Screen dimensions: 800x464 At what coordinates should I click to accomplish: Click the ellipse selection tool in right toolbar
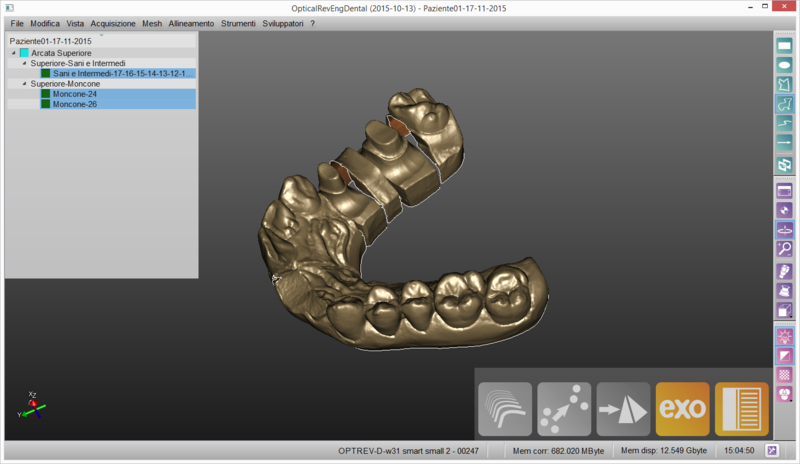pos(785,65)
